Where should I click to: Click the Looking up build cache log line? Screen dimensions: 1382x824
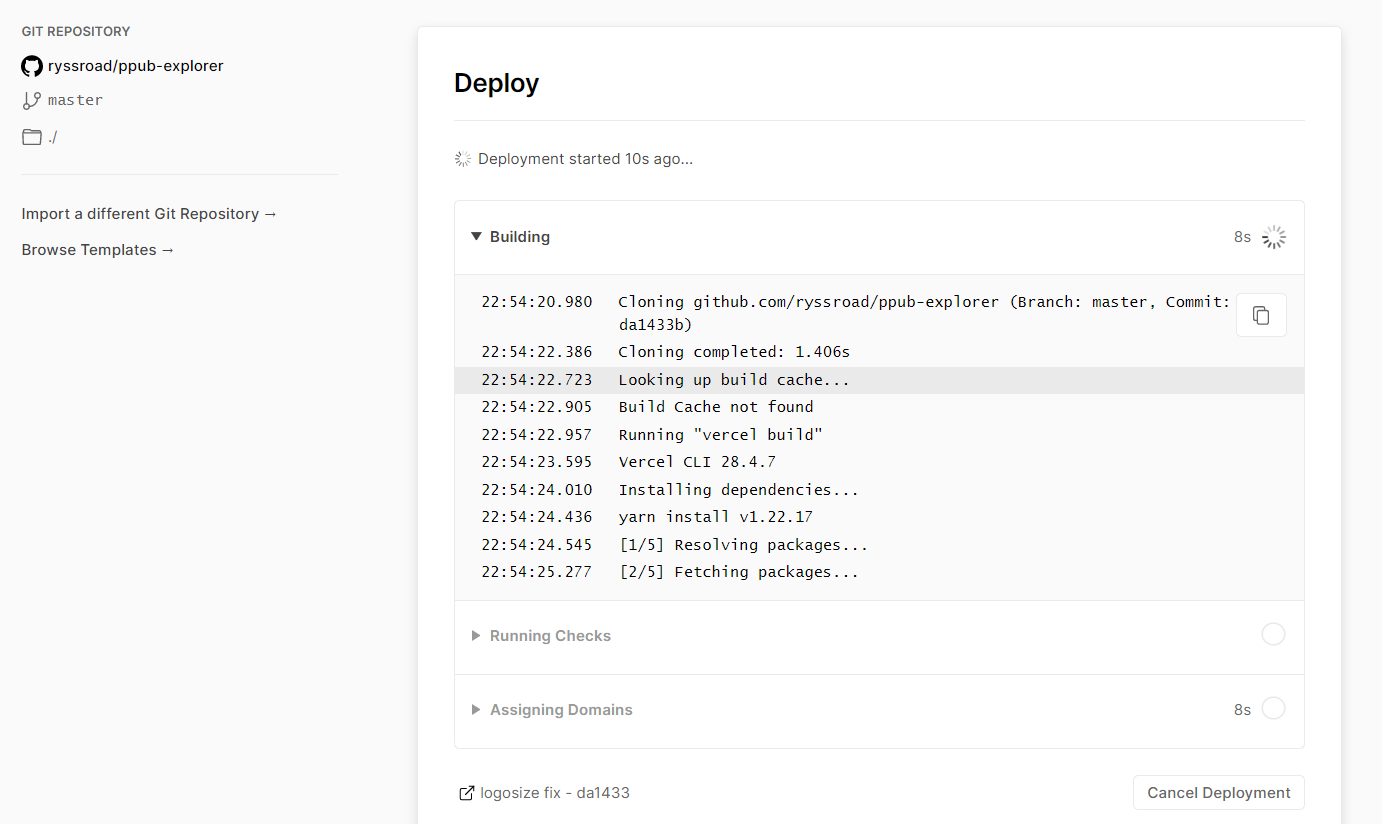pos(879,380)
